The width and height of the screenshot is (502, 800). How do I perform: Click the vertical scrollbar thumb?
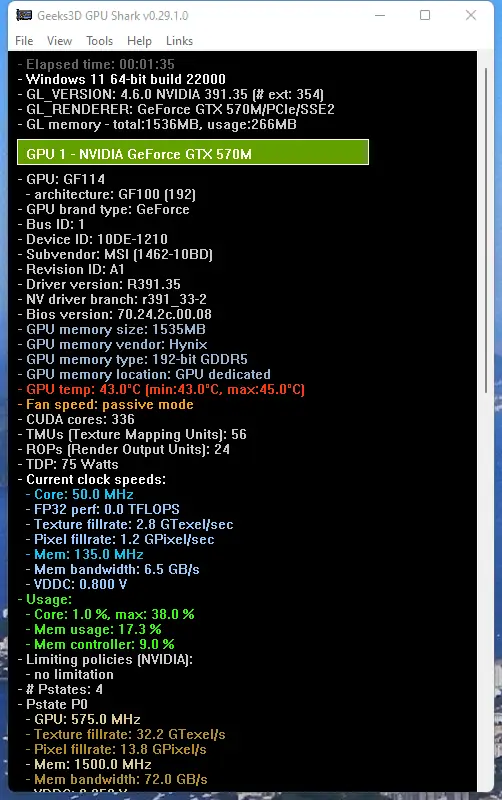pyautogui.click(x=486, y=230)
